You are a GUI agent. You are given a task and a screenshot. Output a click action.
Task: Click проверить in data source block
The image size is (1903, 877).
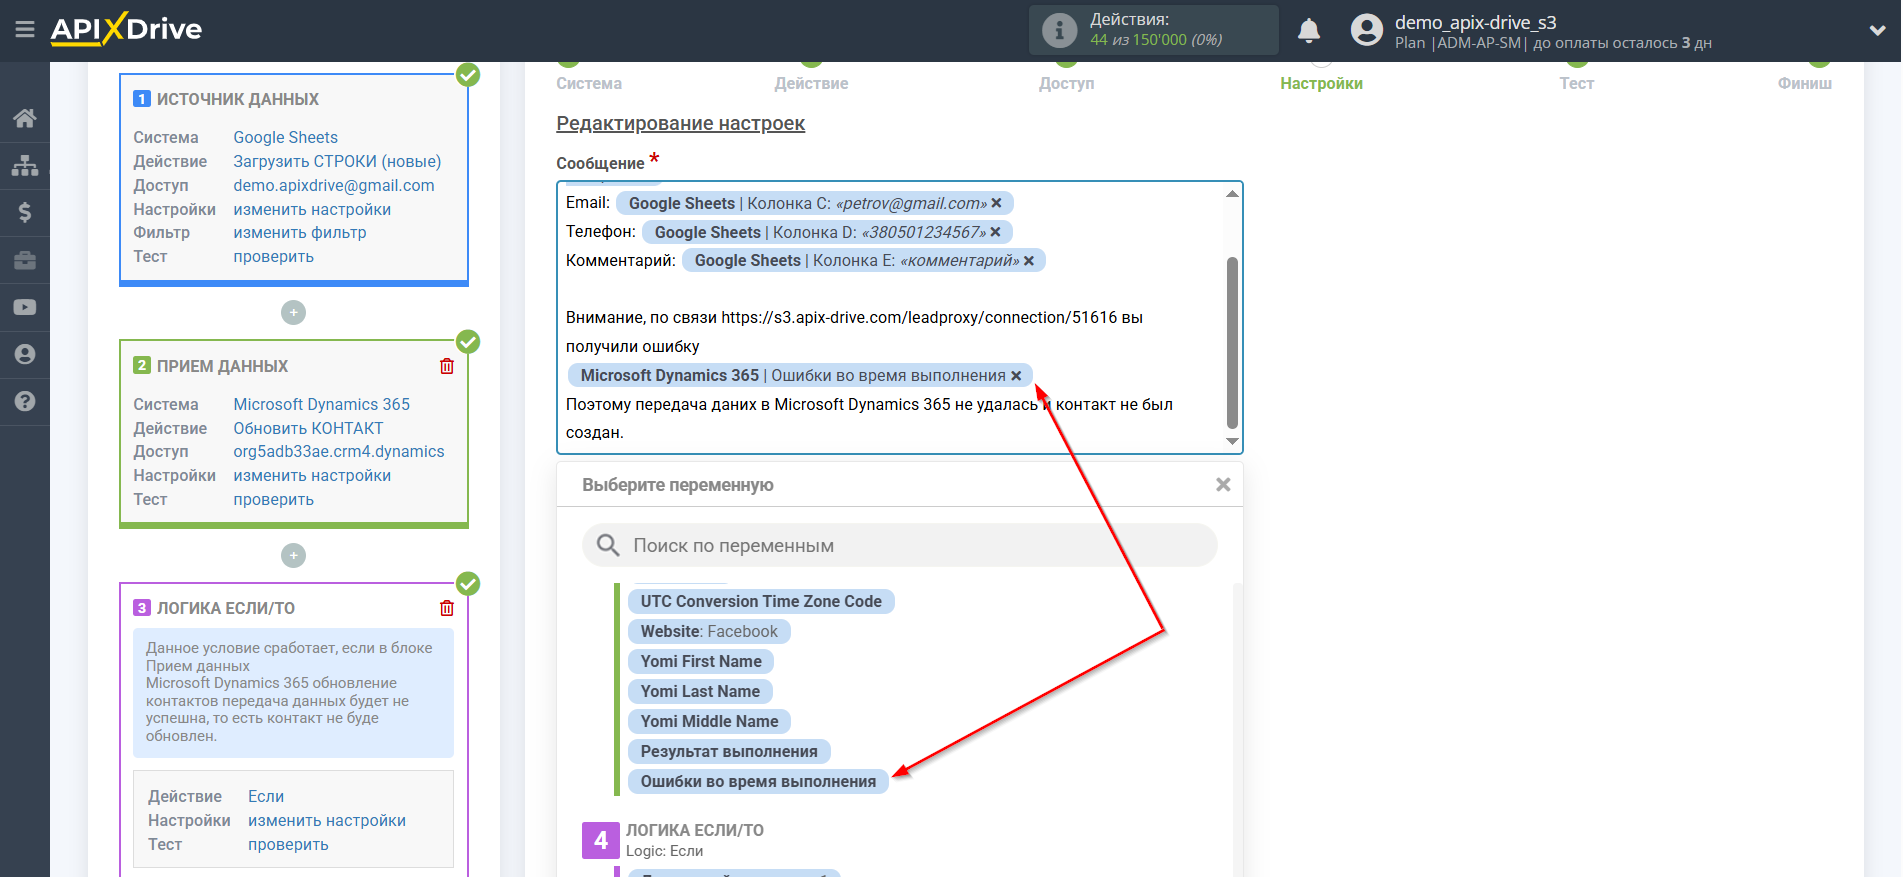coord(273,256)
